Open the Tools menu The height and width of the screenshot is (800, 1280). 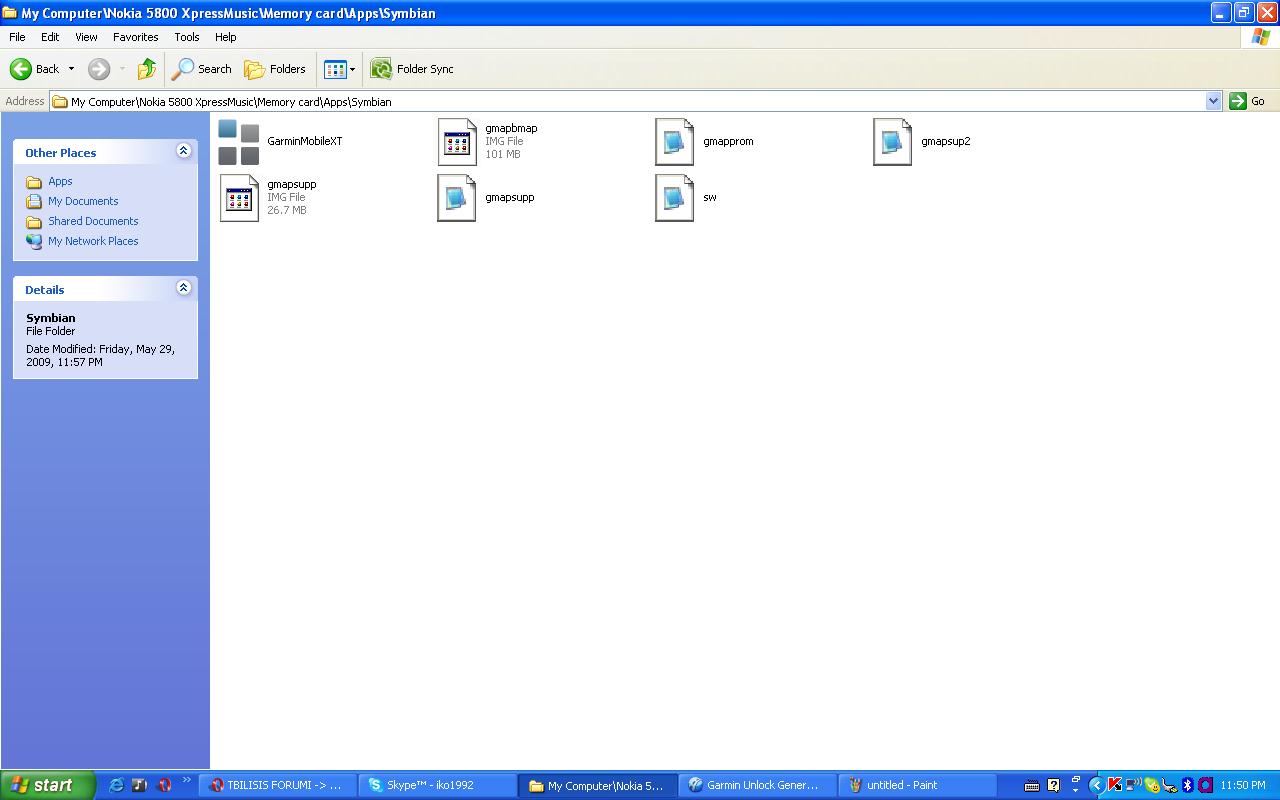pos(187,37)
